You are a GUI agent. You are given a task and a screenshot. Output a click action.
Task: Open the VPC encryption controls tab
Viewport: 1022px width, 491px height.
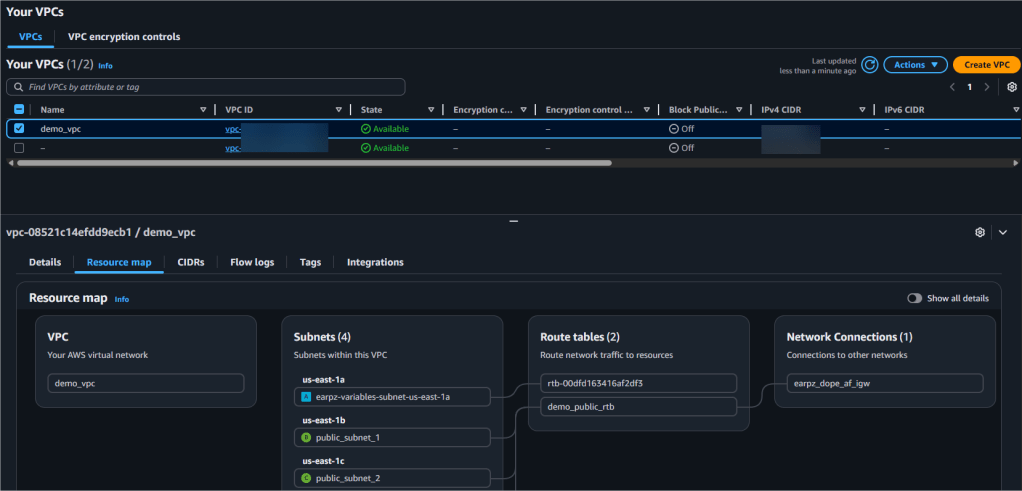coord(124,37)
